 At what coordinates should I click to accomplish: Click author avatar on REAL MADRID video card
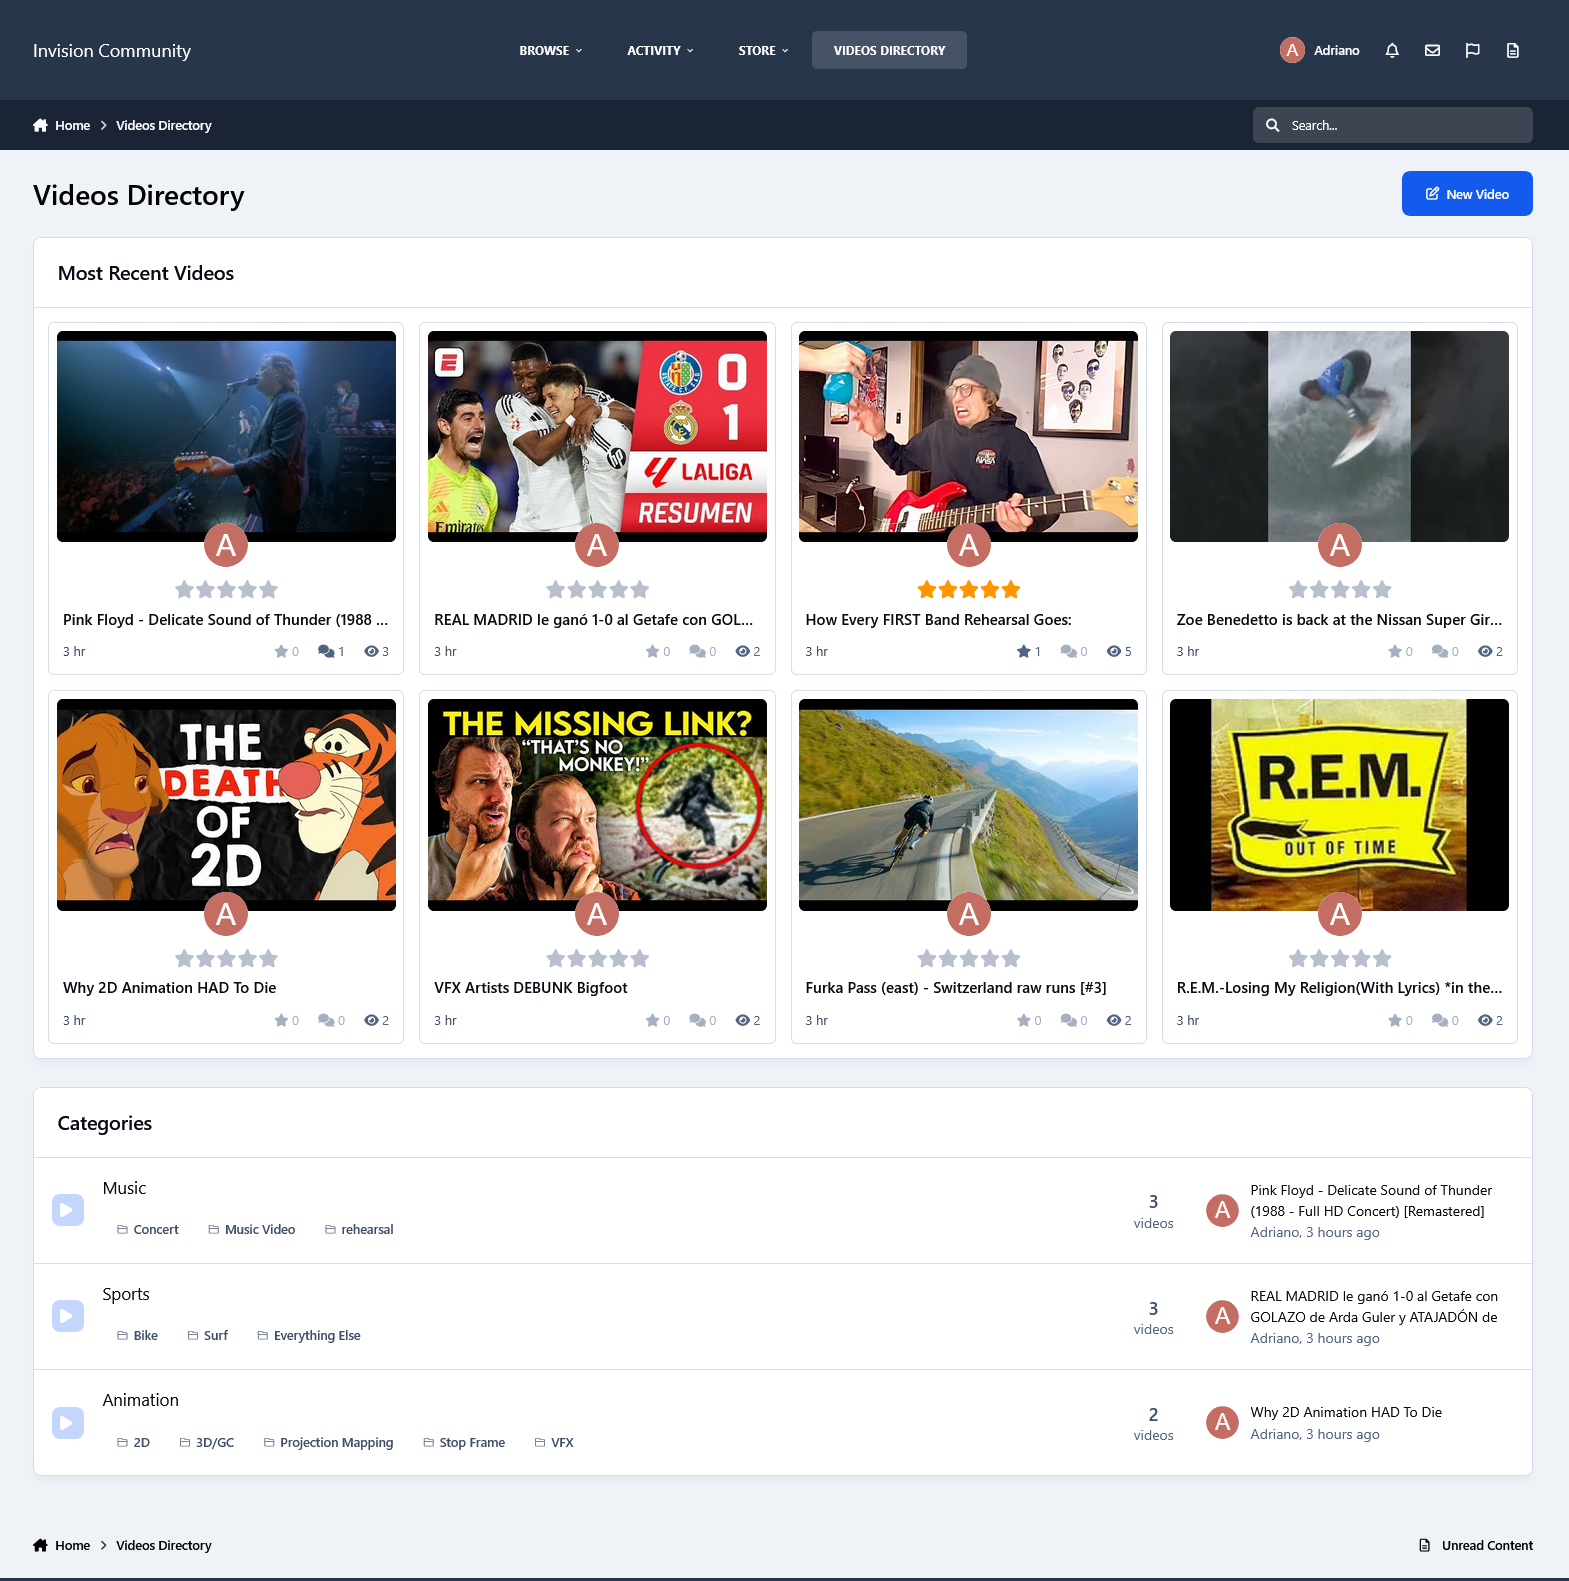coord(597,545)
